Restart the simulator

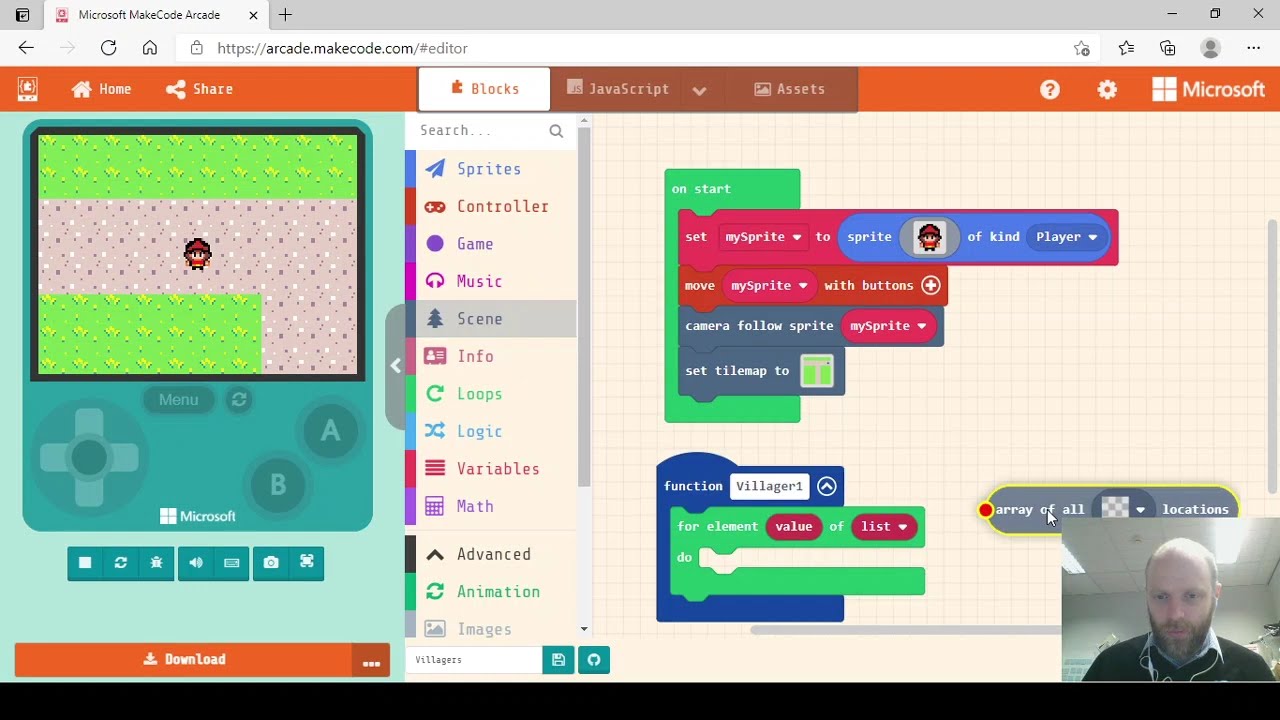(x=121, y=563)
